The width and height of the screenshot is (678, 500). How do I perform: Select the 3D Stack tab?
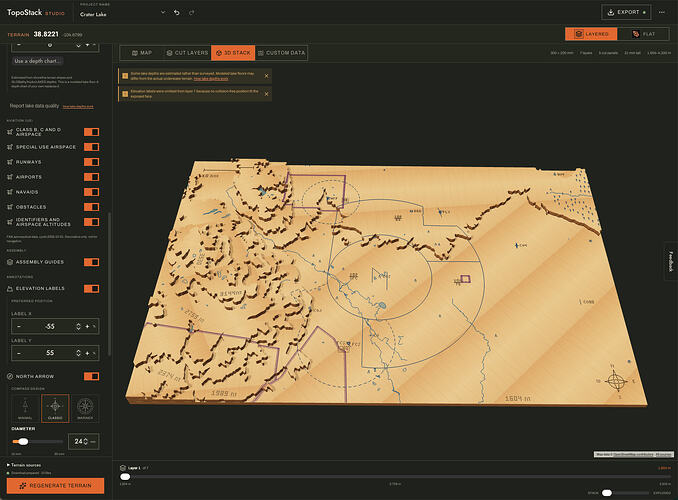pyautogui.click(x=233, y=53)
